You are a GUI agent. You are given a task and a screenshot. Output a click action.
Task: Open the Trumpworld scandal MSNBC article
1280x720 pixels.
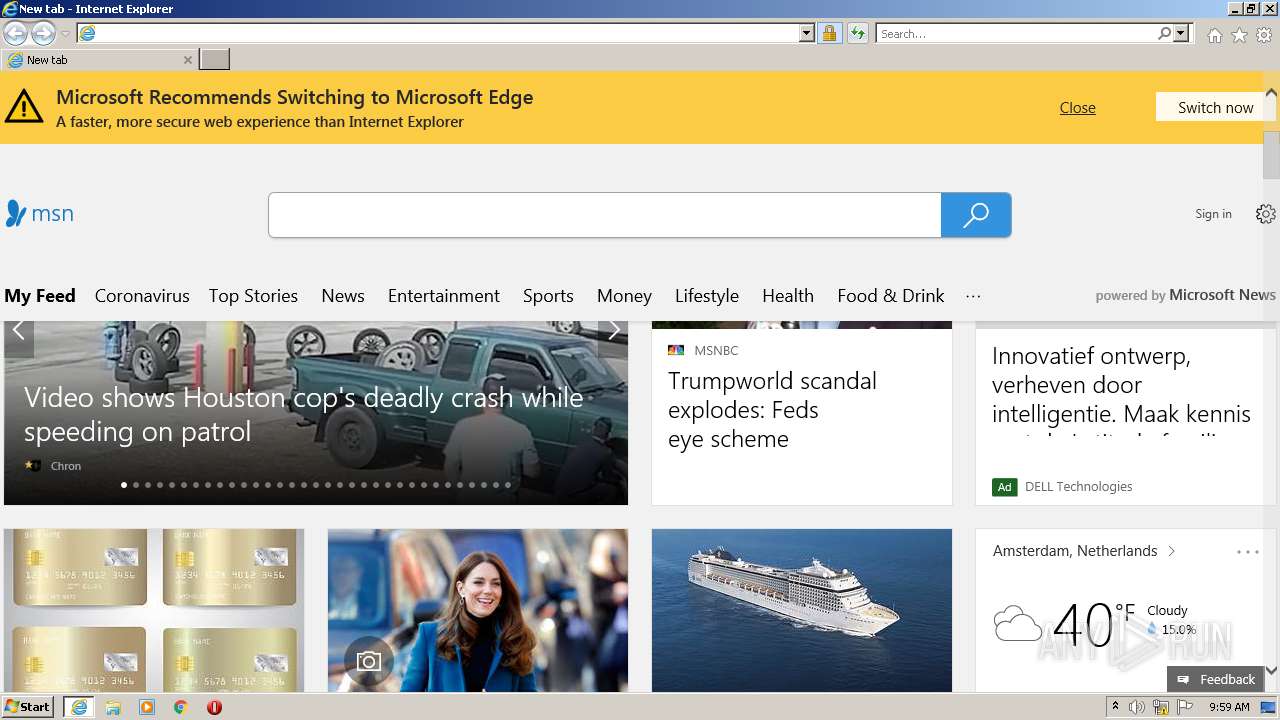pos(772,410)
